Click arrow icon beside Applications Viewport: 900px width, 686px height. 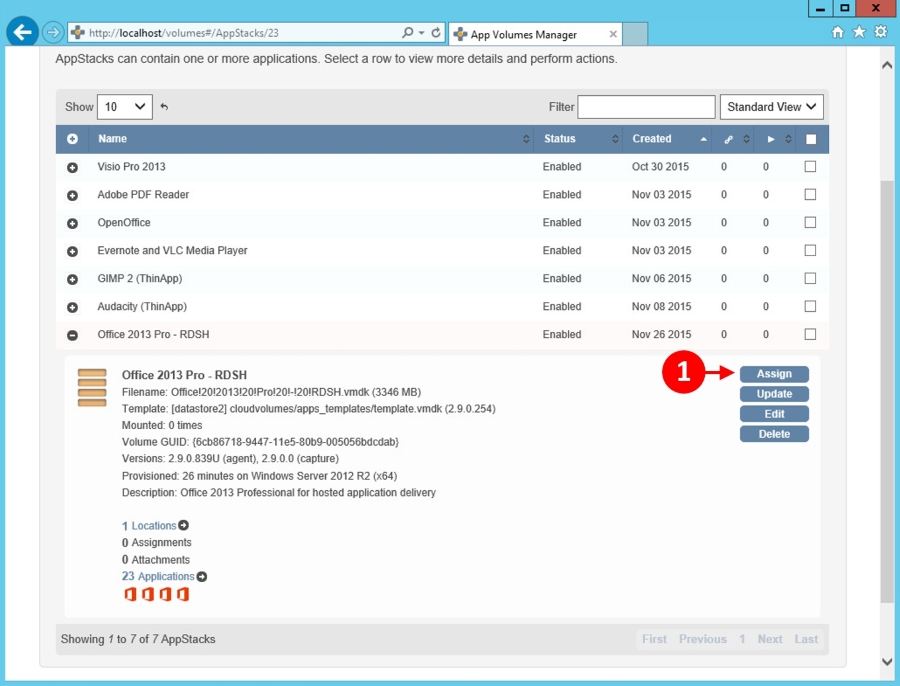(202, 576)
